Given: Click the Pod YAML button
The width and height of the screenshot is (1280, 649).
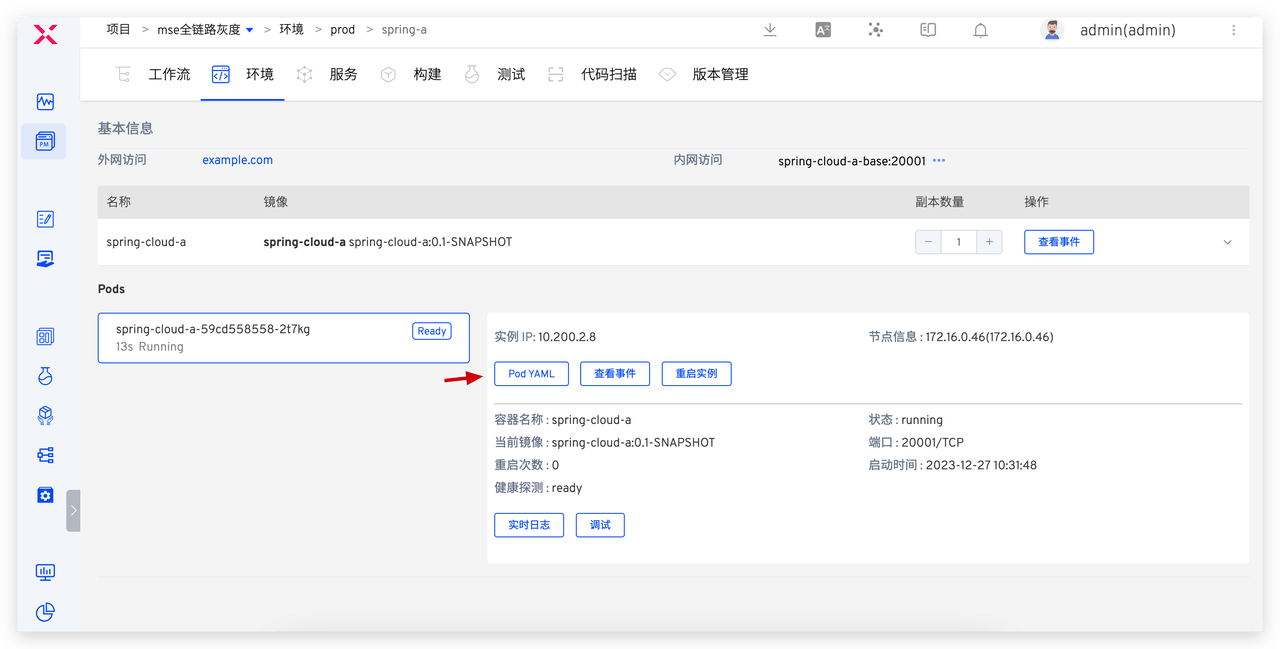Looking at the screenshot, I should click(531, 373).
